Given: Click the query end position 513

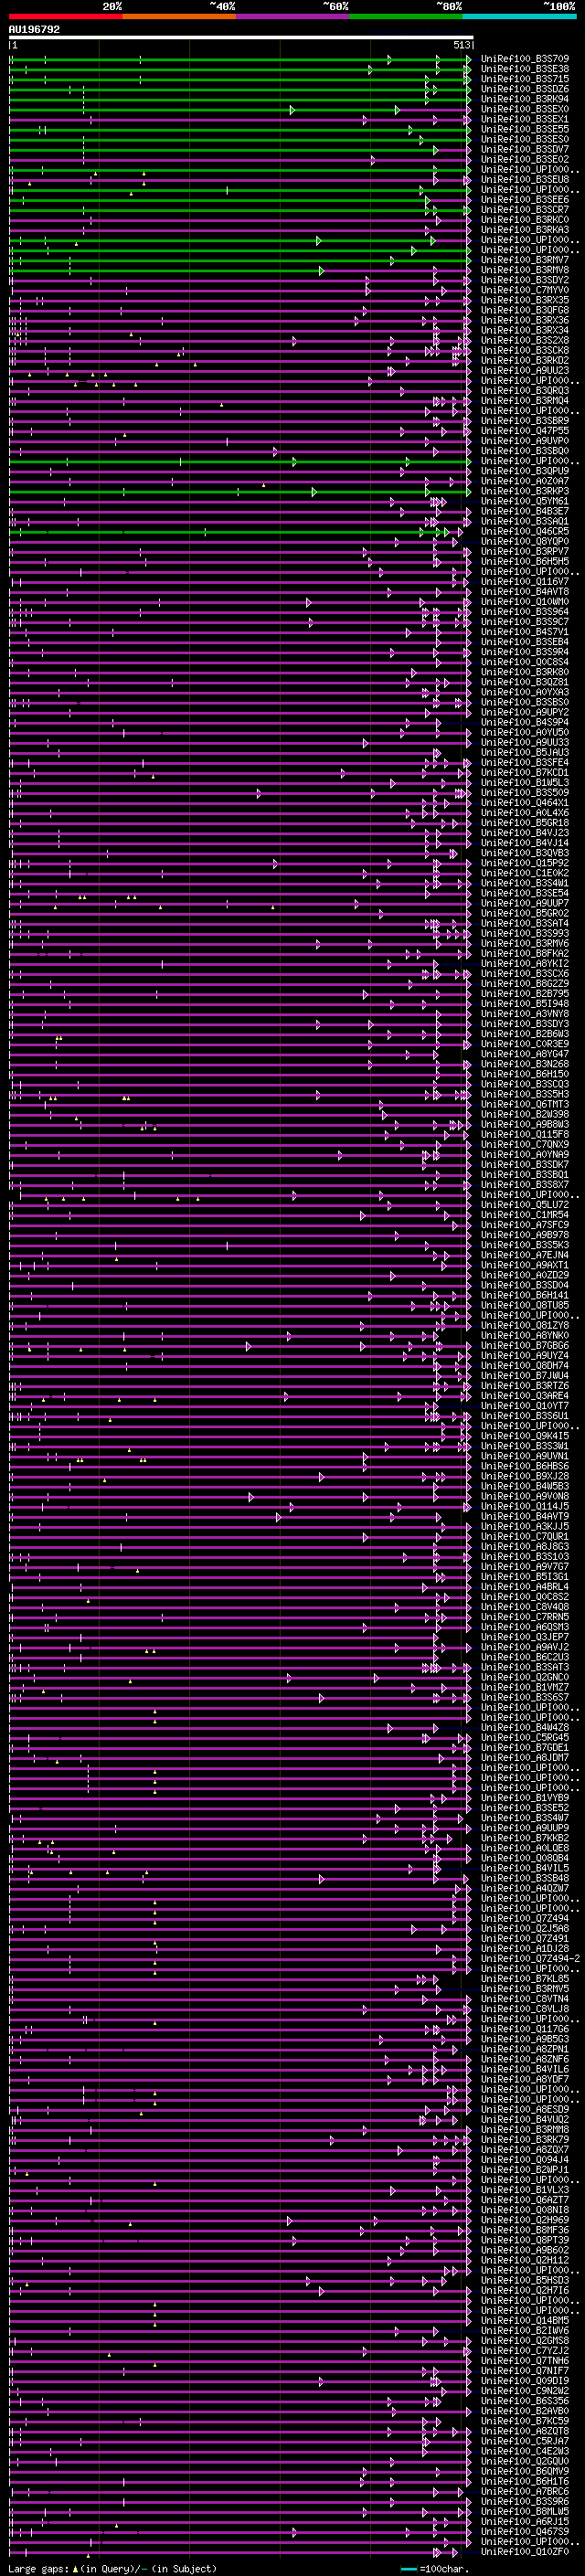Looking at the screenshot, I should (x=461, y=45).
